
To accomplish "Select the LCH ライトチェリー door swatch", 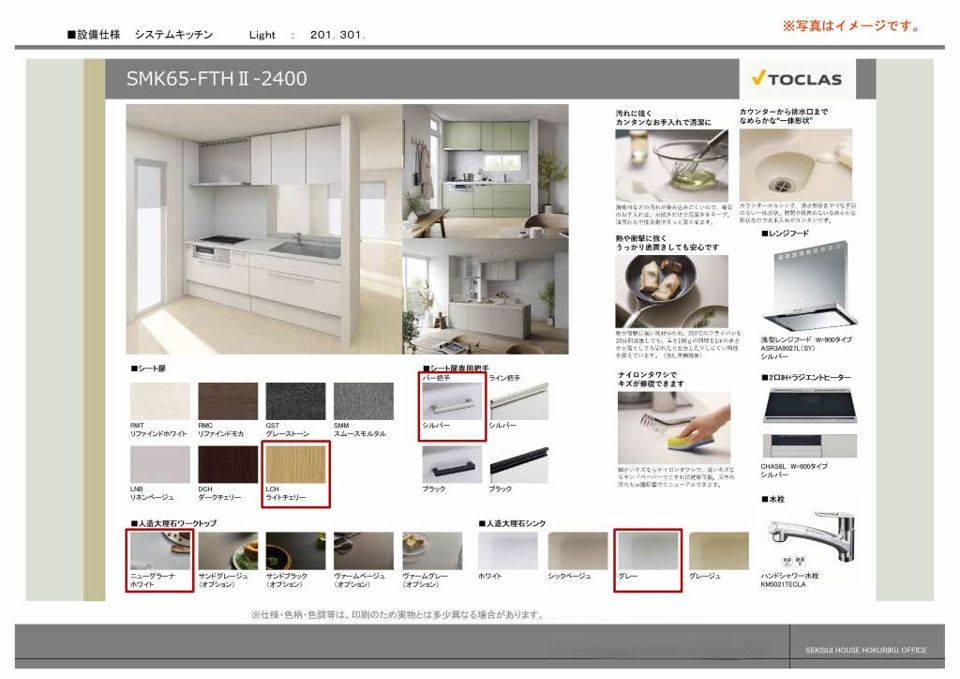I will [x=296, y=465].
